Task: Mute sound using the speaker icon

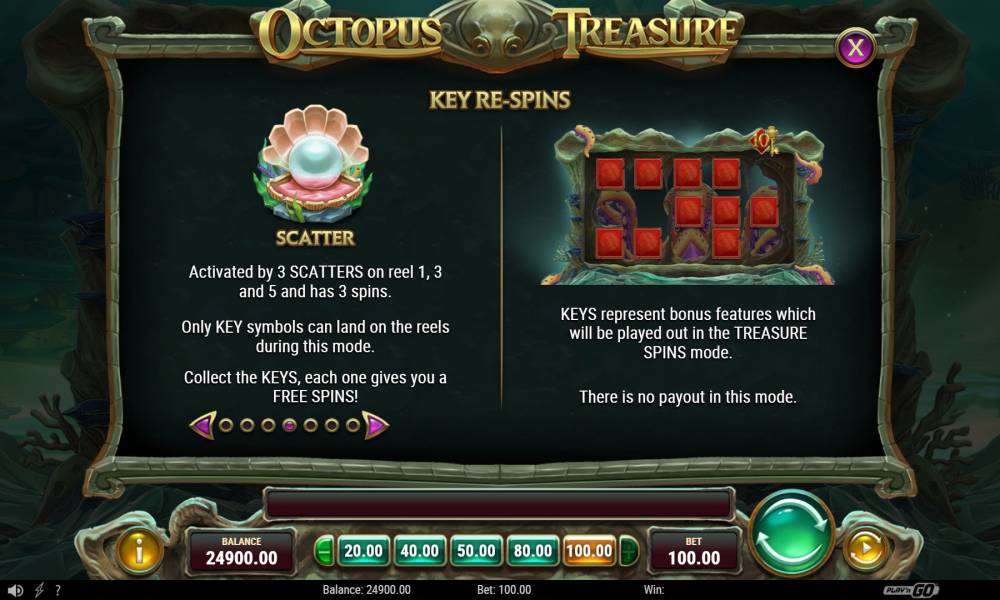Action: coord(15,590)
